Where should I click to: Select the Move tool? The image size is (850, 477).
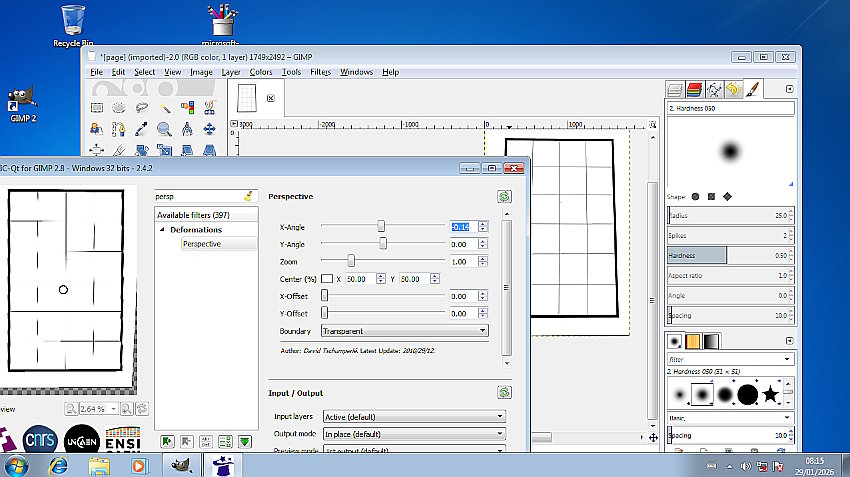(x=210, y=129)
